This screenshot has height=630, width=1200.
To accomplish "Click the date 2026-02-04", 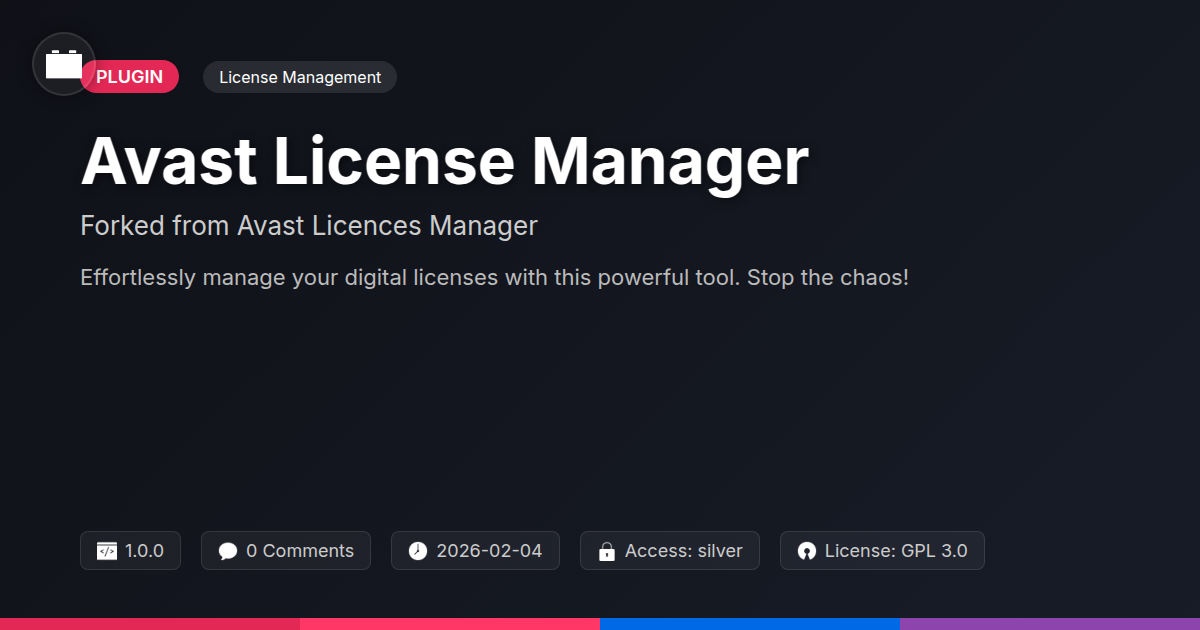I will click(x=490, y=551).
